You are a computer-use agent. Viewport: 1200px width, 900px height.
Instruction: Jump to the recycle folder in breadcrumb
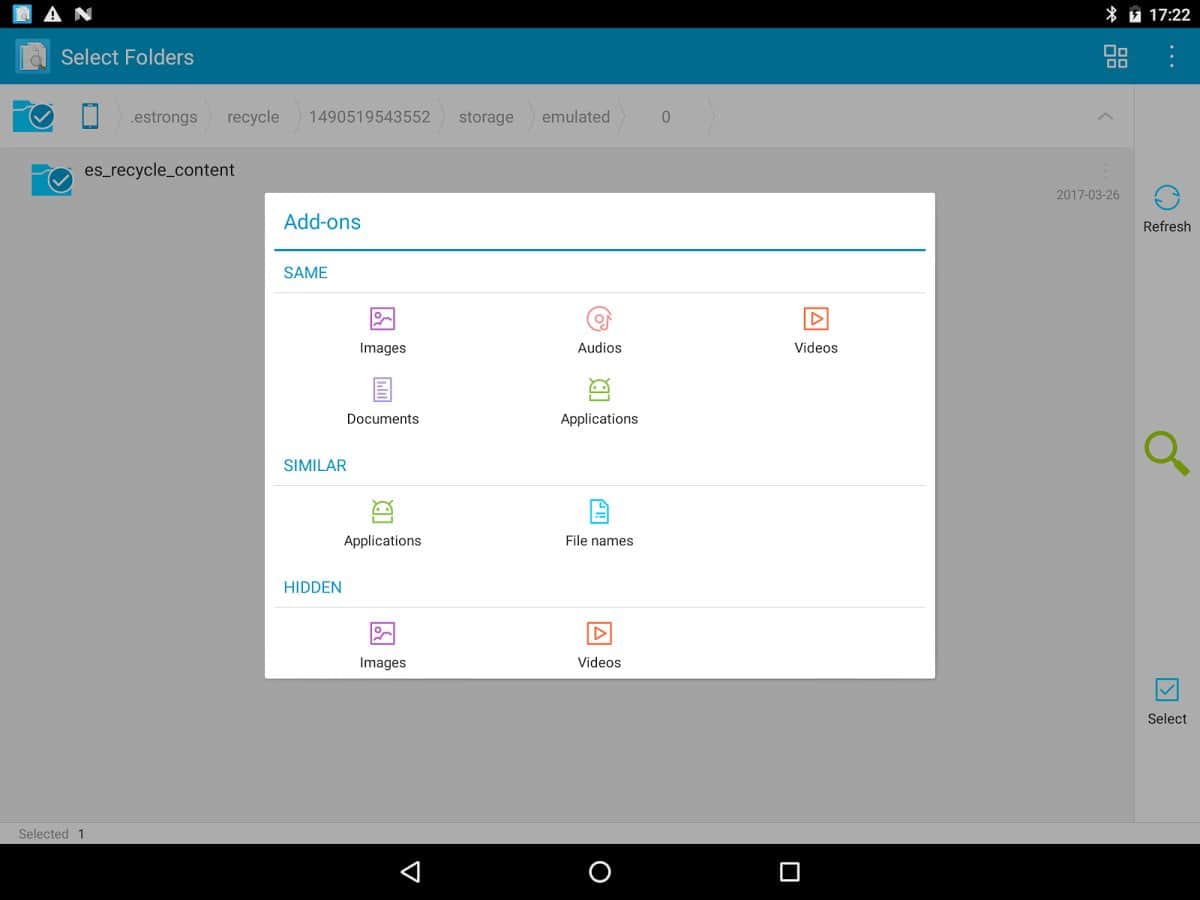(x=253, y=117)
